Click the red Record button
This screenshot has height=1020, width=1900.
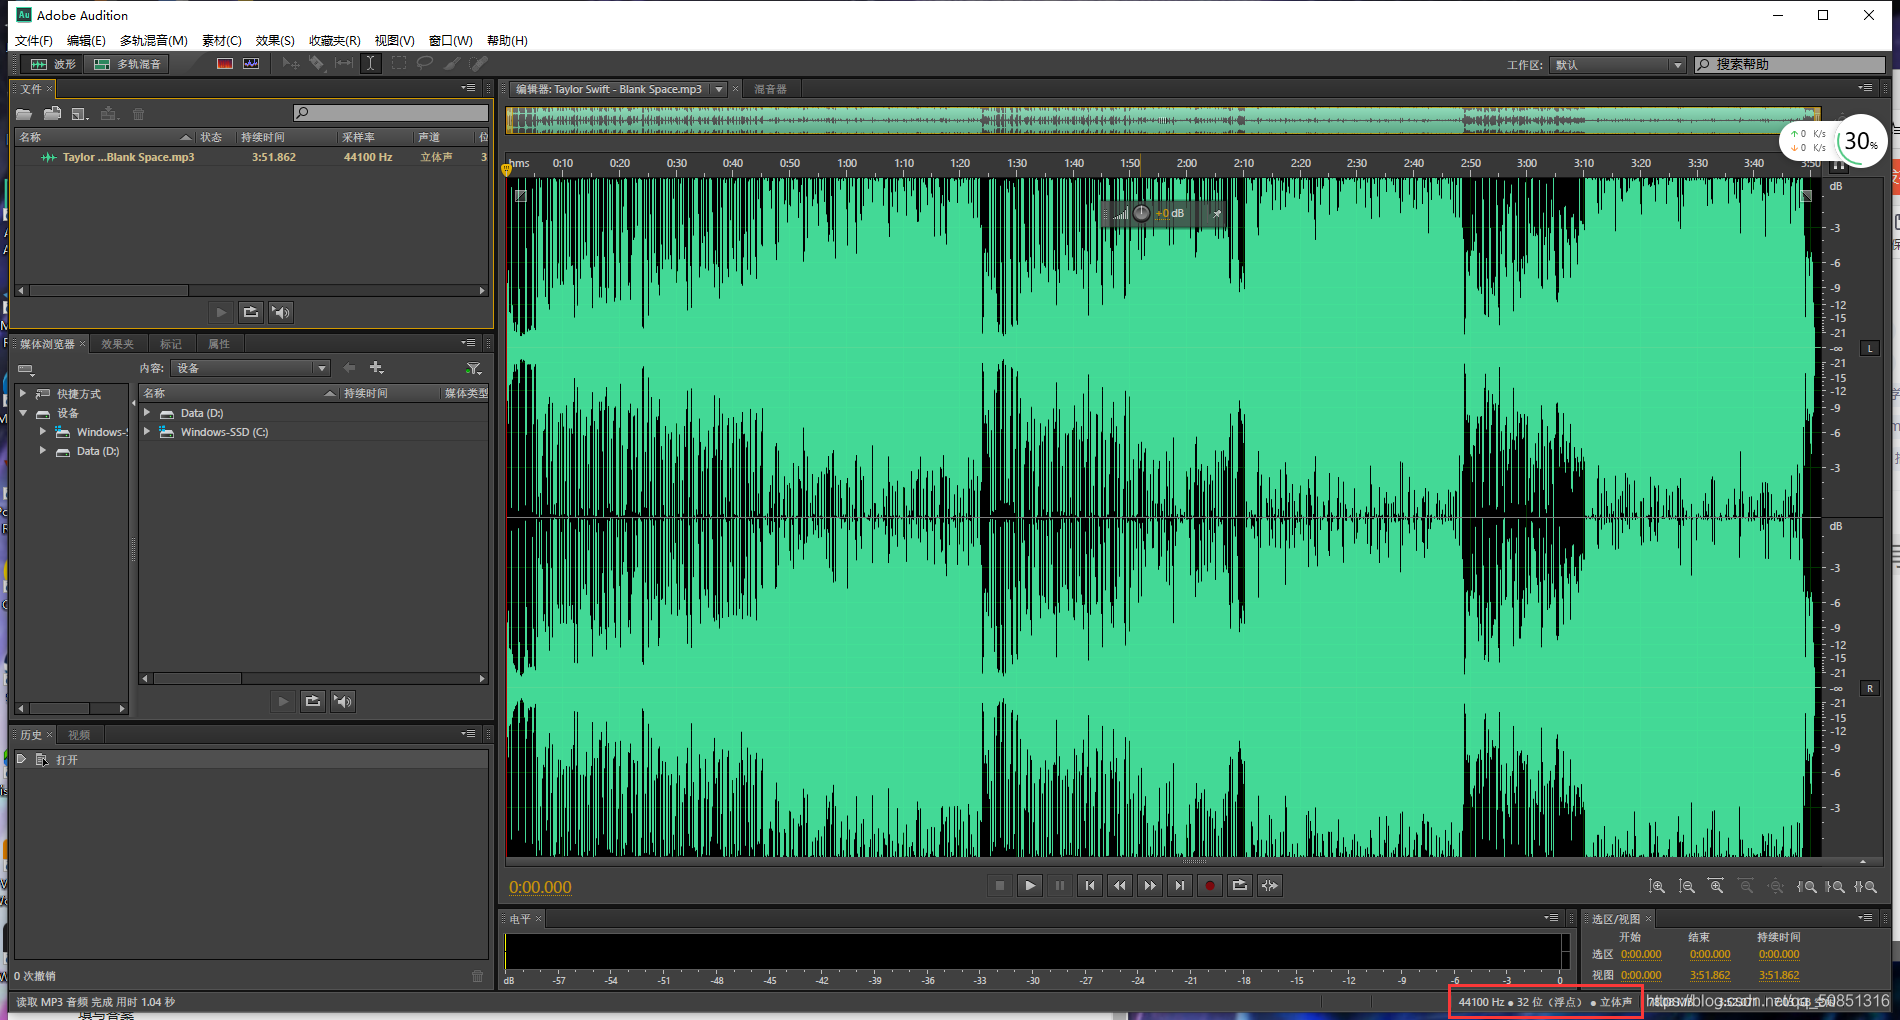(1210, 886)
